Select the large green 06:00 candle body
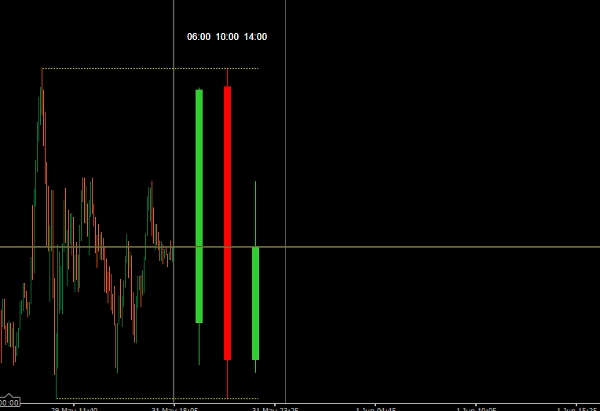Image resolution: width=600 pixels, height=411 pixels. pos(199,206)
